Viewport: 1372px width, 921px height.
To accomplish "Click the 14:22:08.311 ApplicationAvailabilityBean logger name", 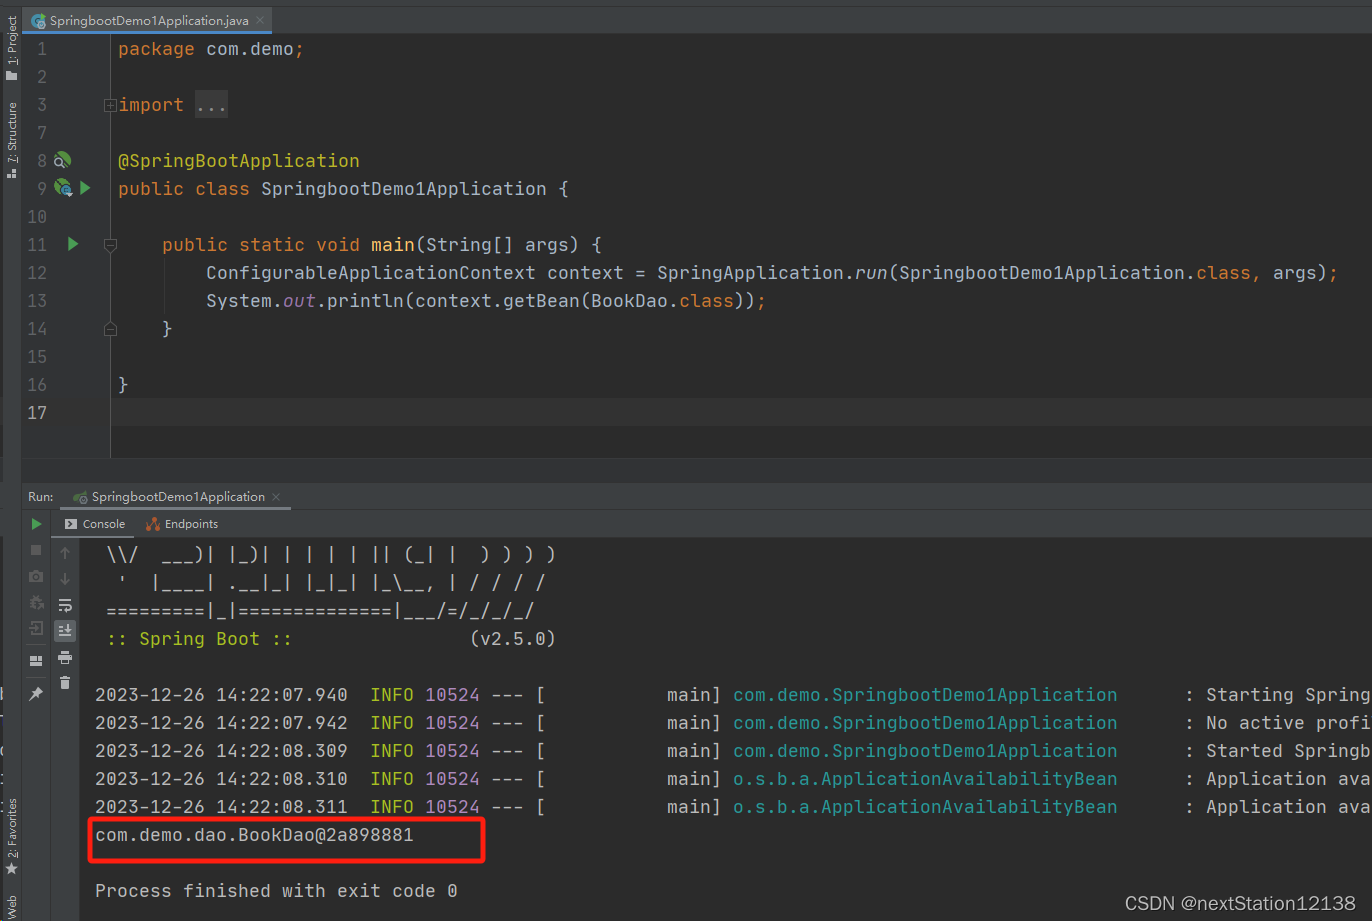I will coord(925,807).
